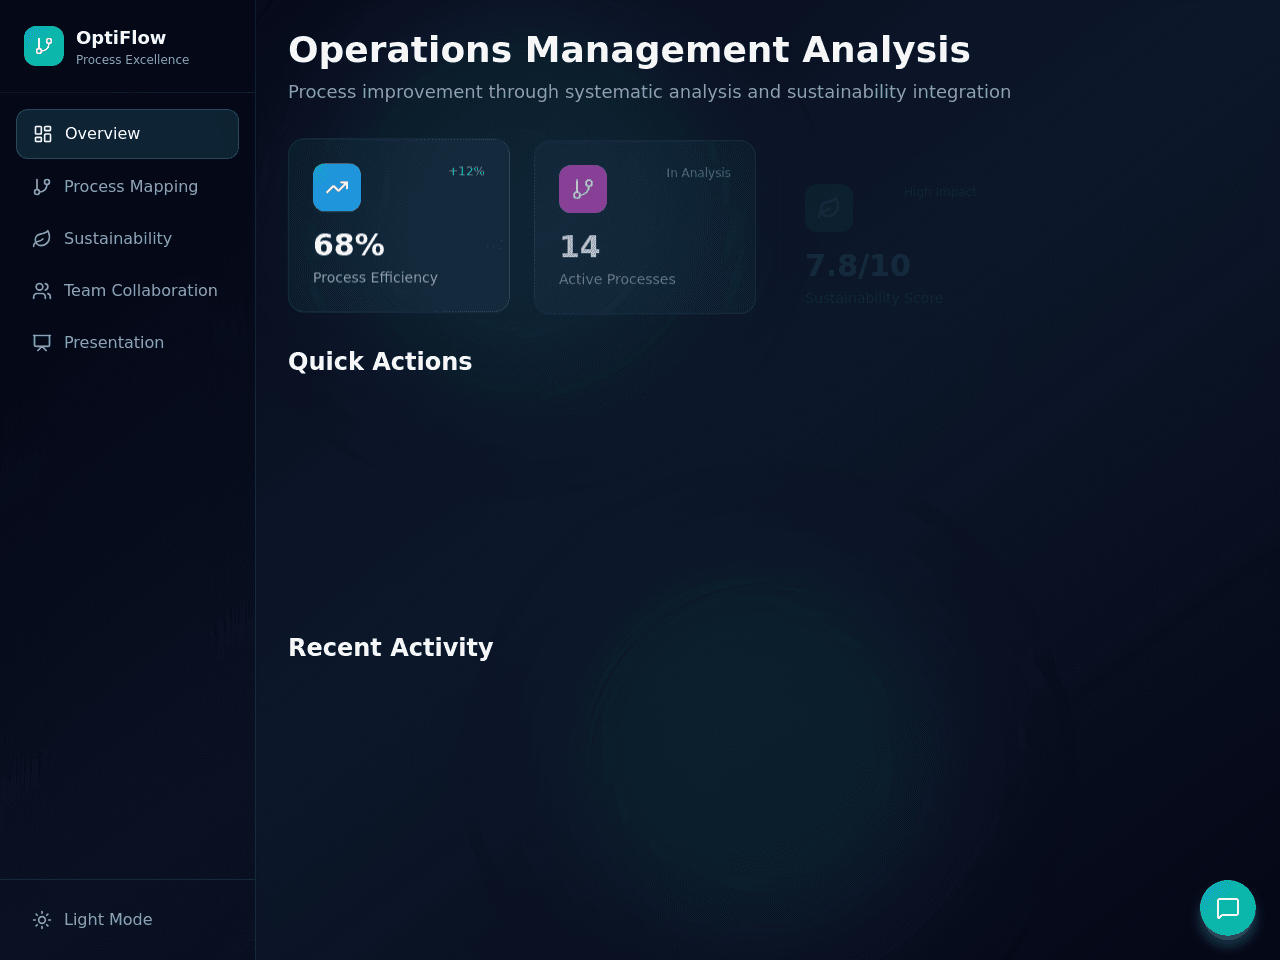Click the sun icon beside Light Mode
Viewport: 1280px width, 960px height.
point(42,919)
